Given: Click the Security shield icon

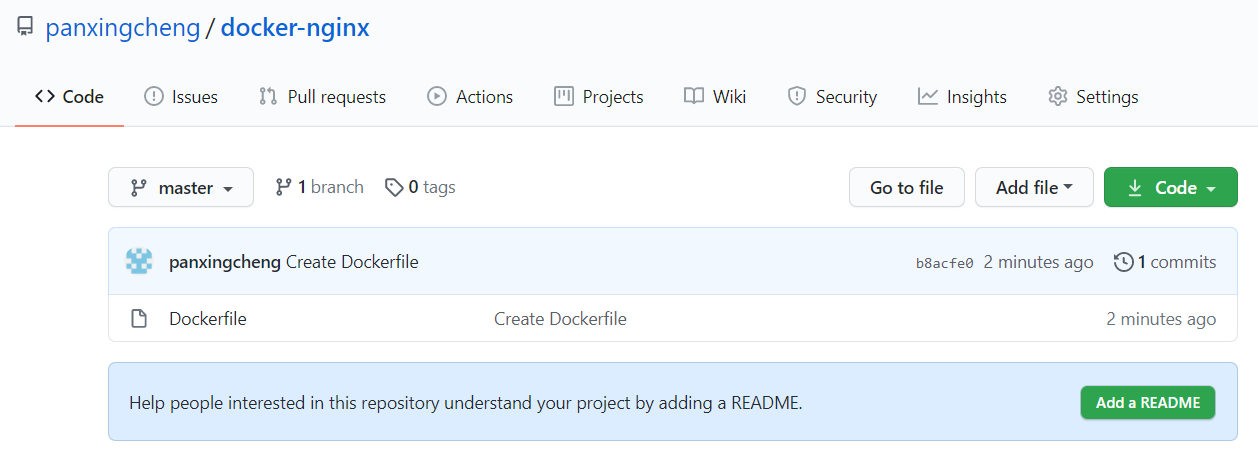Looking at the screenshot, I should tap(797, 97).
